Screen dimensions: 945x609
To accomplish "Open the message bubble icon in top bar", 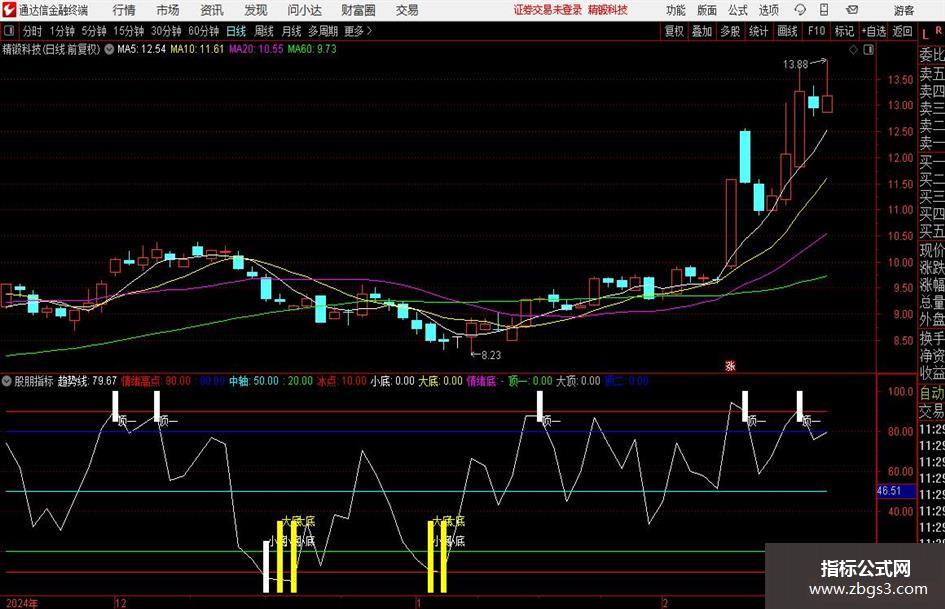I will 800,10.
